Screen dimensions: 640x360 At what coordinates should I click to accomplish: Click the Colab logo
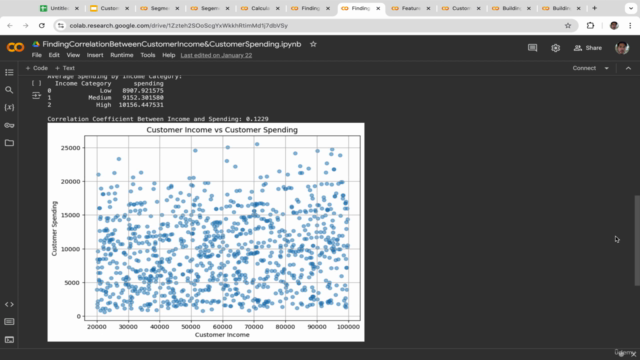point(16,48)
